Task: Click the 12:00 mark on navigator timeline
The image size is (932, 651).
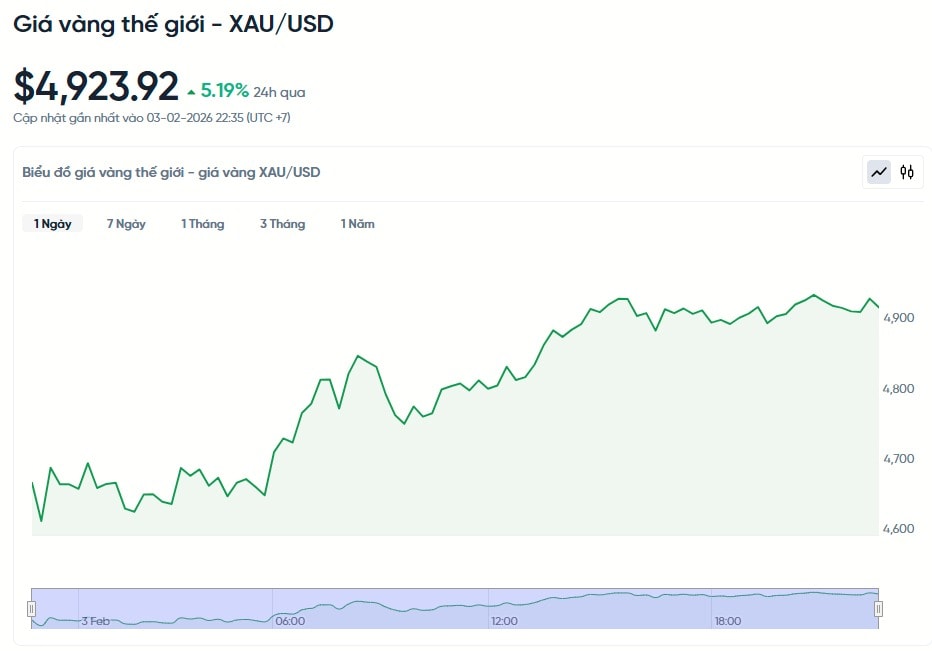Action: point(504,621)
